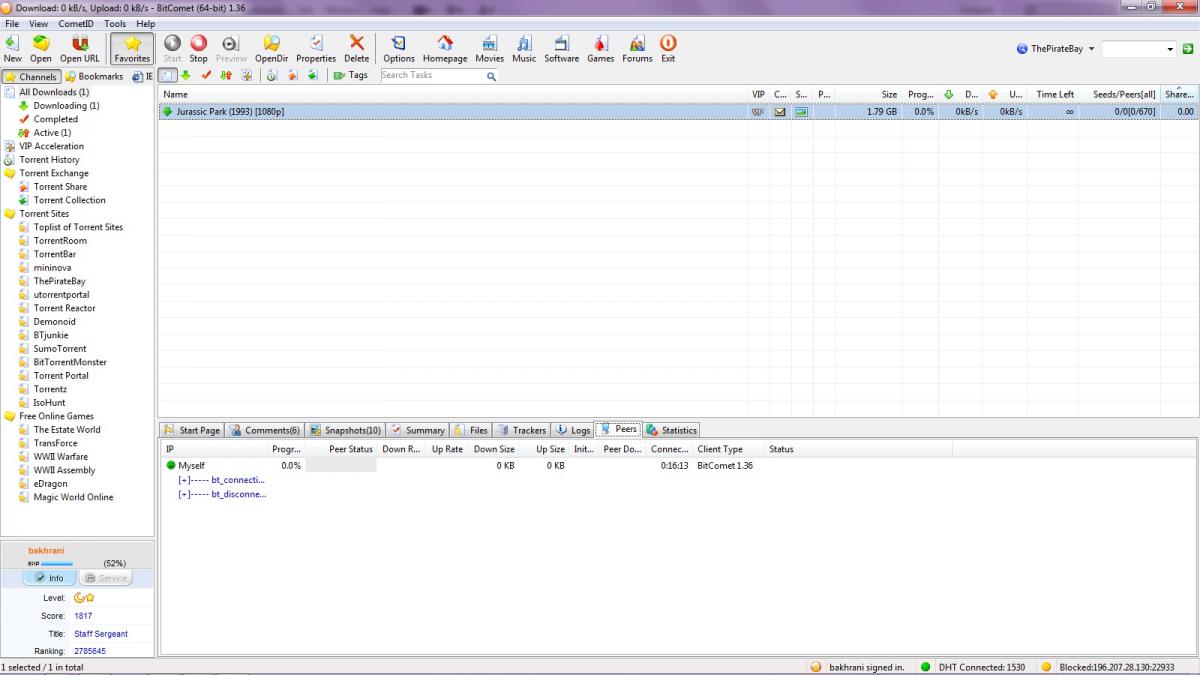The width and height of the screenshot is (1200, 675).
Task: Toggle the Favorites panel button
Action: [132, 48]
